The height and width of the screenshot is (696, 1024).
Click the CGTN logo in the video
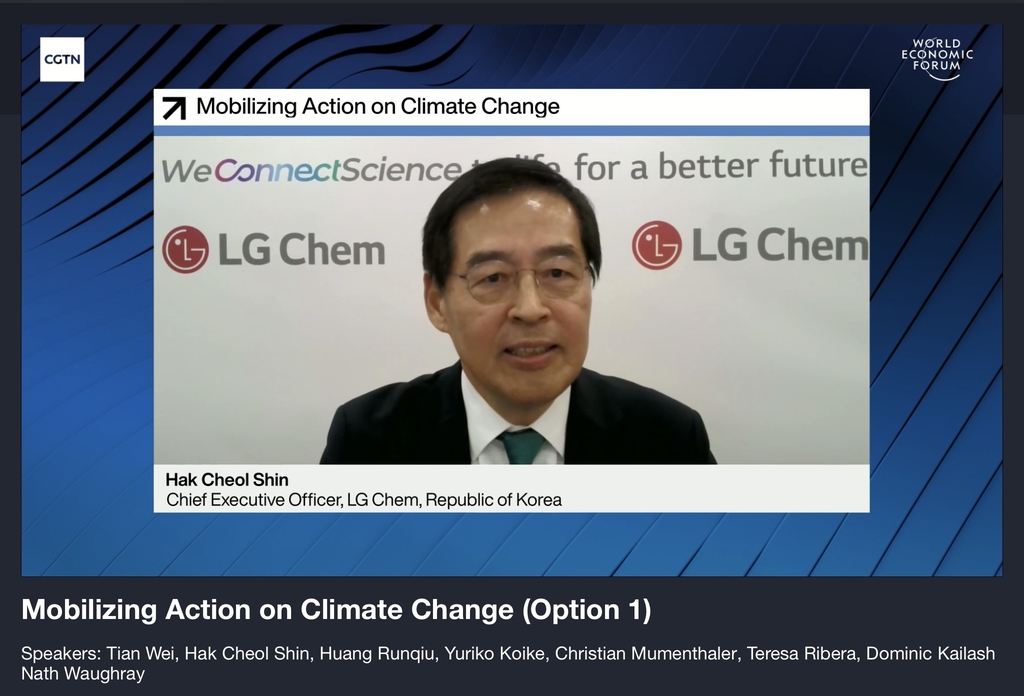[62, 59]
